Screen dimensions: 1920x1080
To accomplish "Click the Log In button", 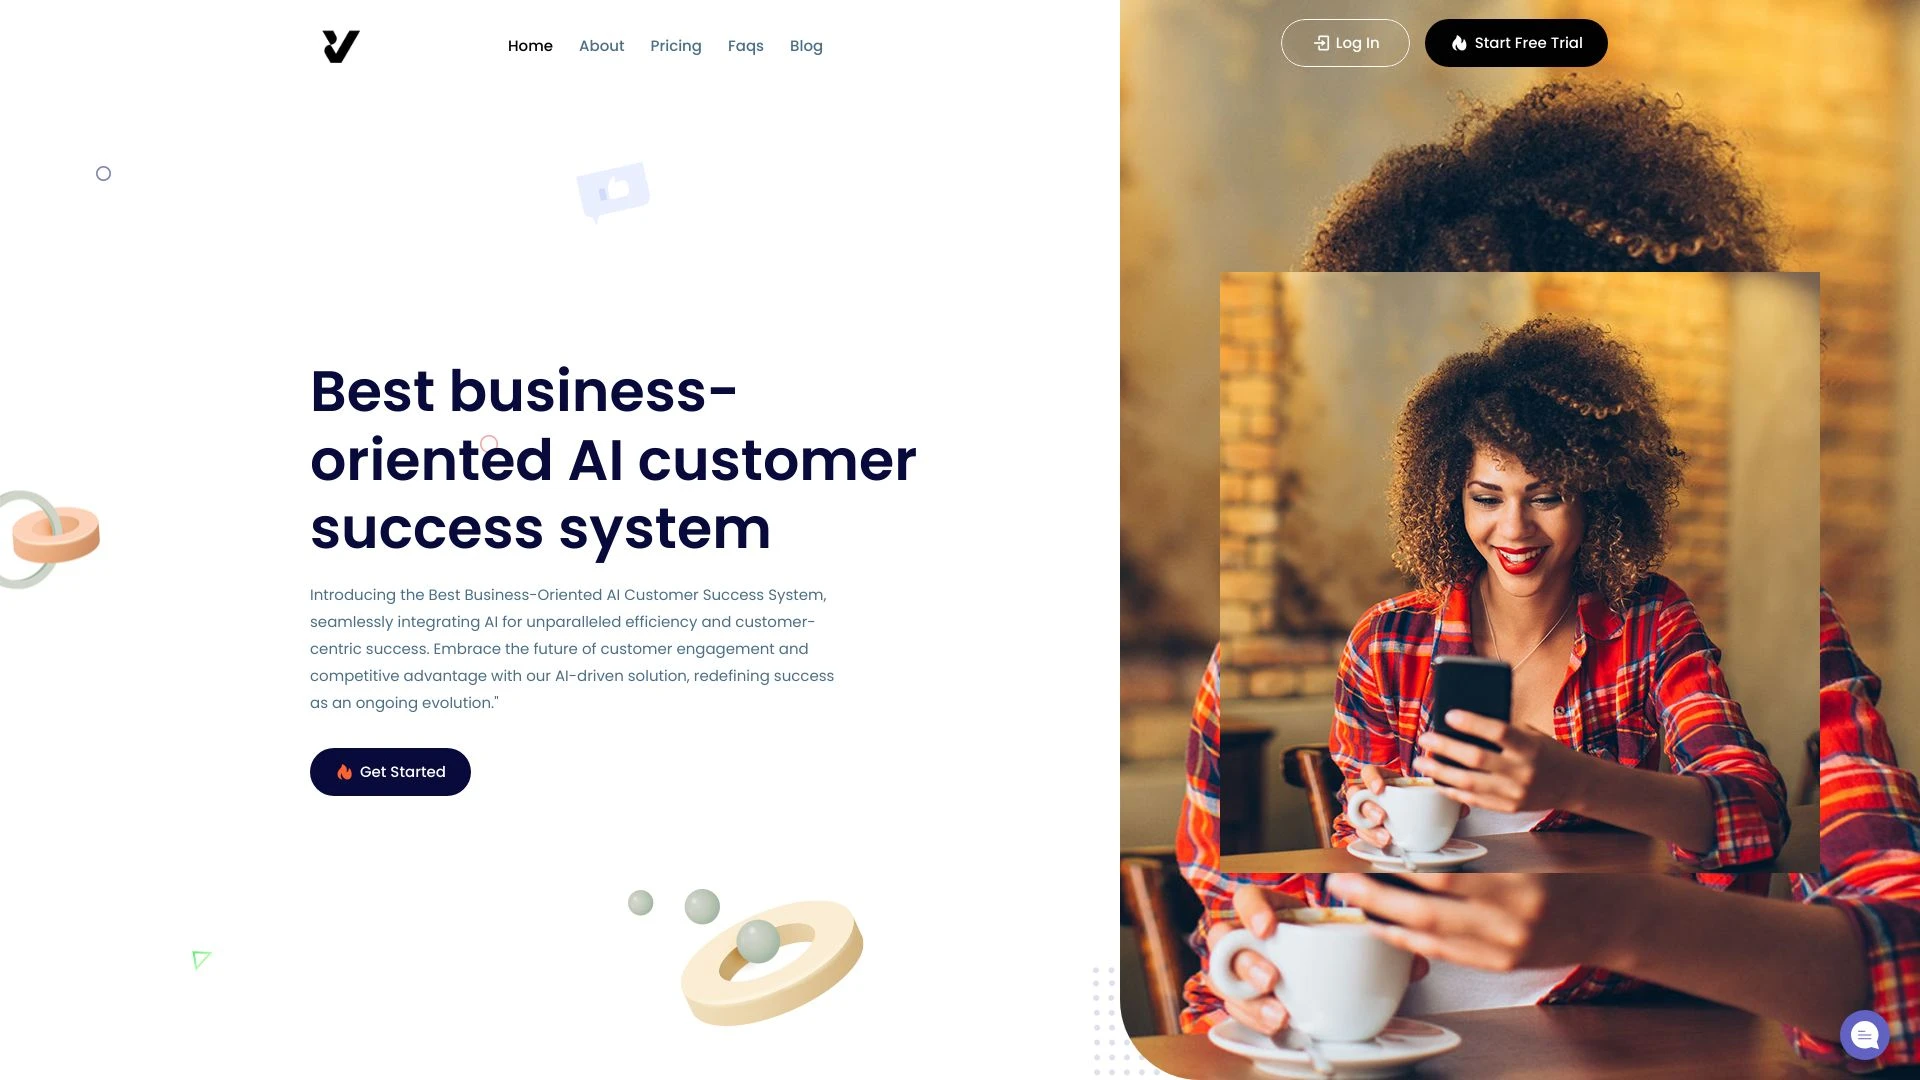I will pyautogui.click(x=1345, y=44).
